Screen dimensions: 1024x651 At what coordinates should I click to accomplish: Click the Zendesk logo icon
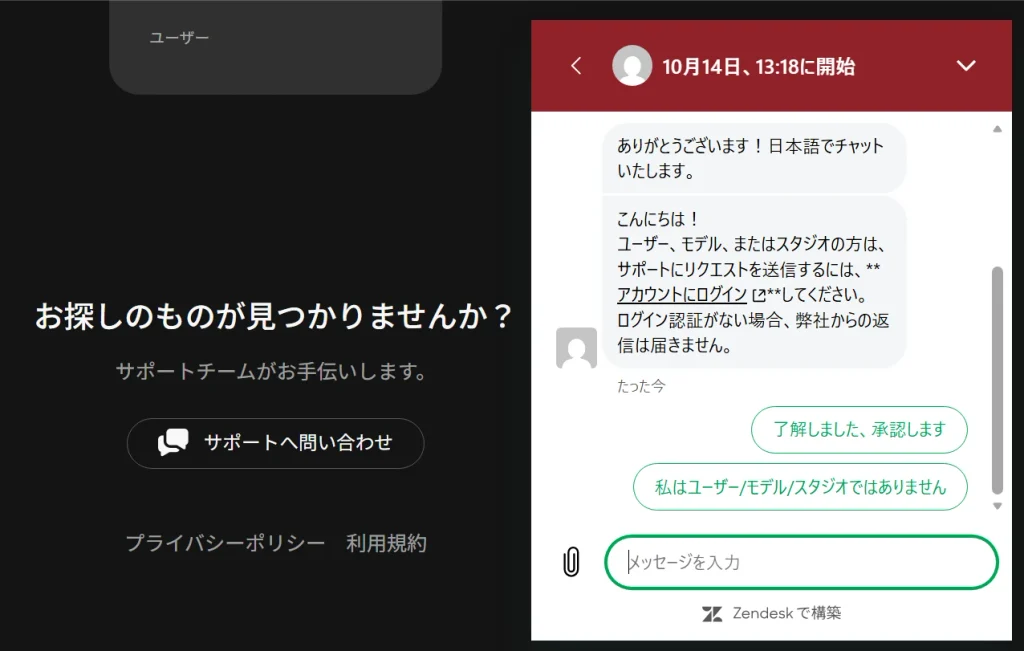(x=712, y=614)
